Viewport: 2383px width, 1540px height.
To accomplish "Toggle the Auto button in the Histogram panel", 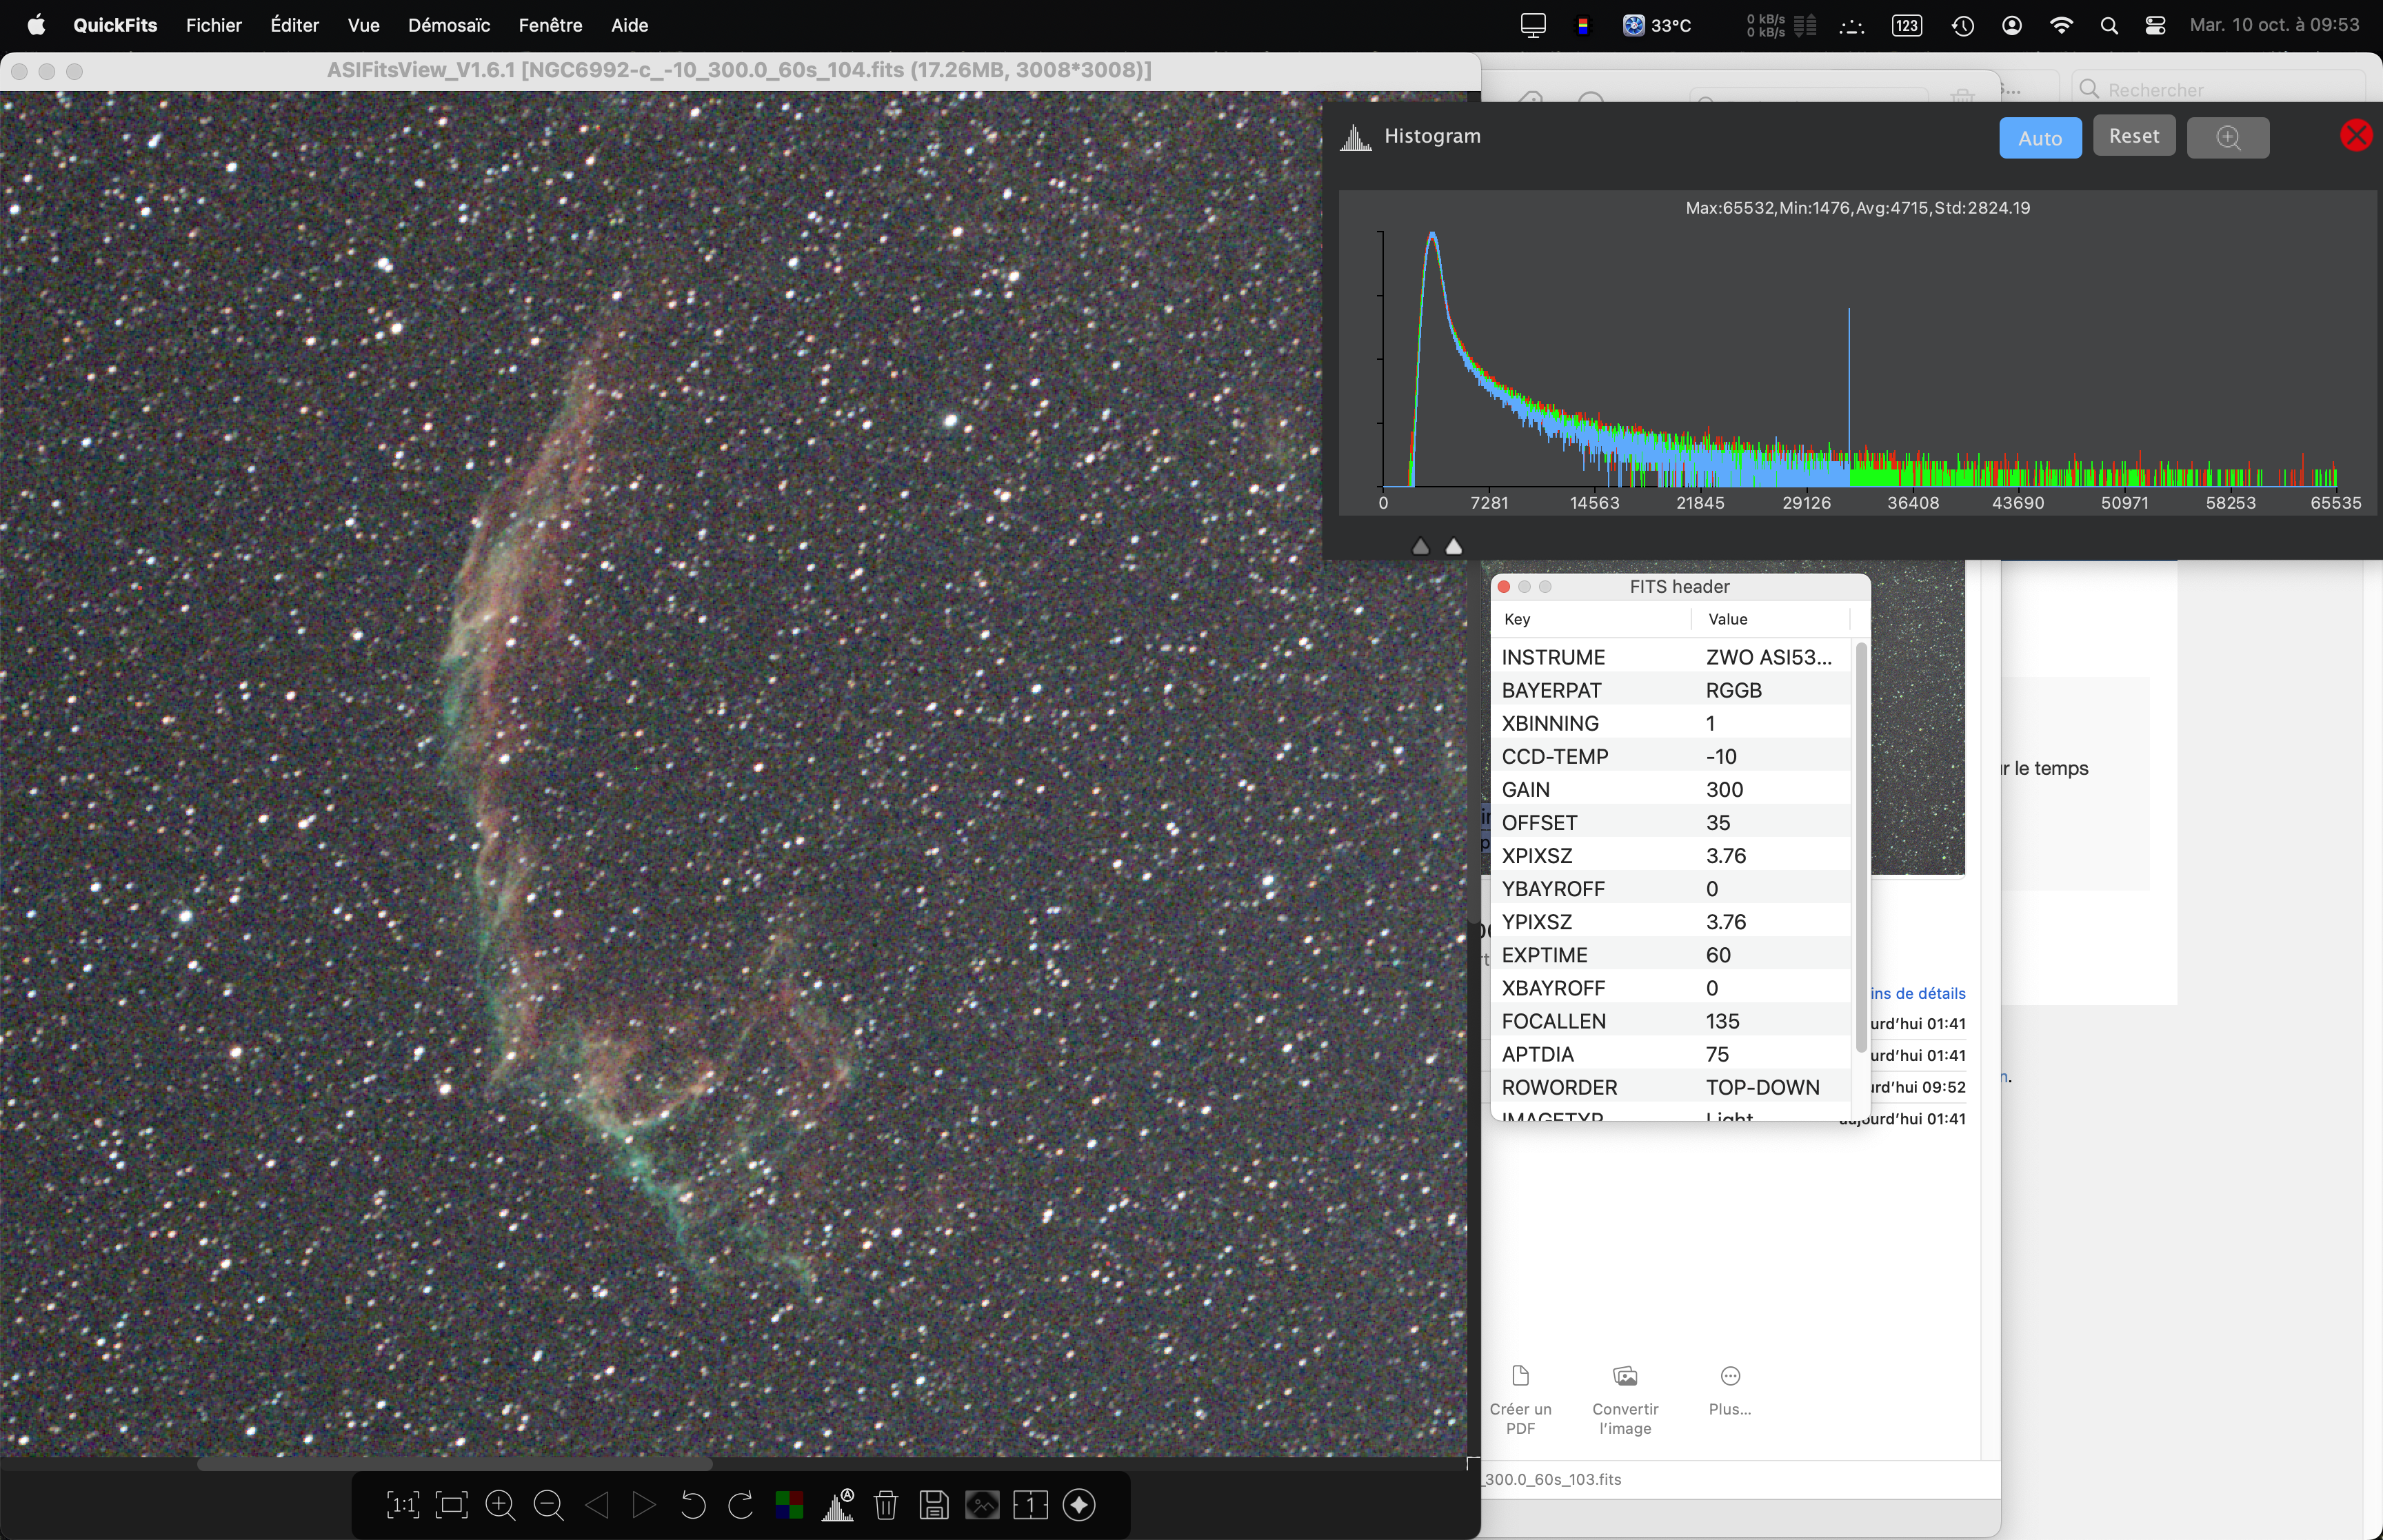I will tap(2039, 138).
